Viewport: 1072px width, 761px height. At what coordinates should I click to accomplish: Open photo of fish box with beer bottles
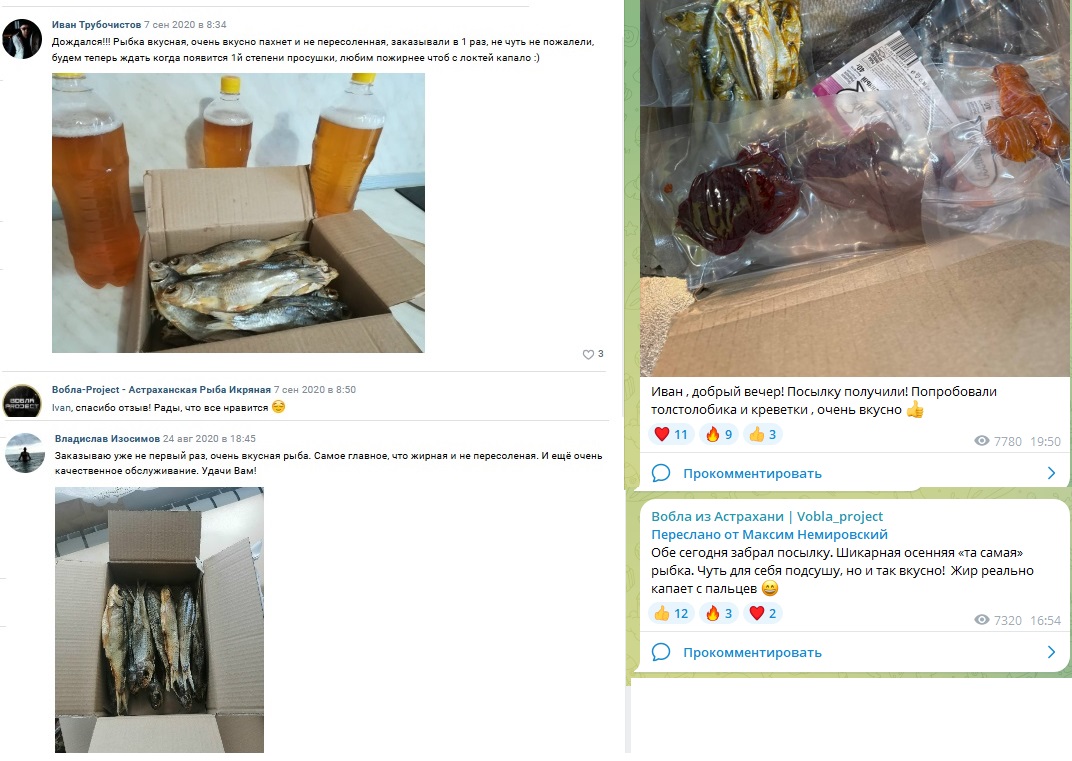(238, 213)
